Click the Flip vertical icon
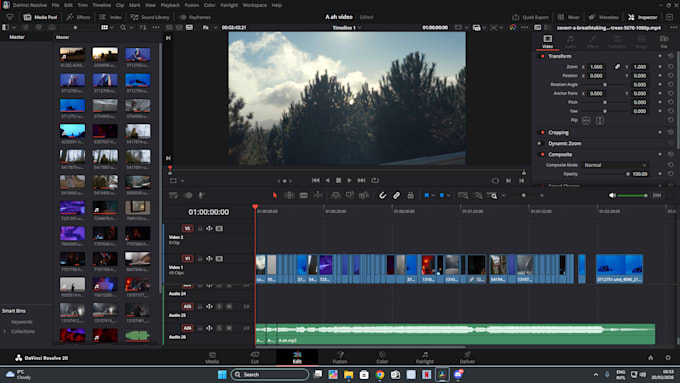 (x=600, y=121)
